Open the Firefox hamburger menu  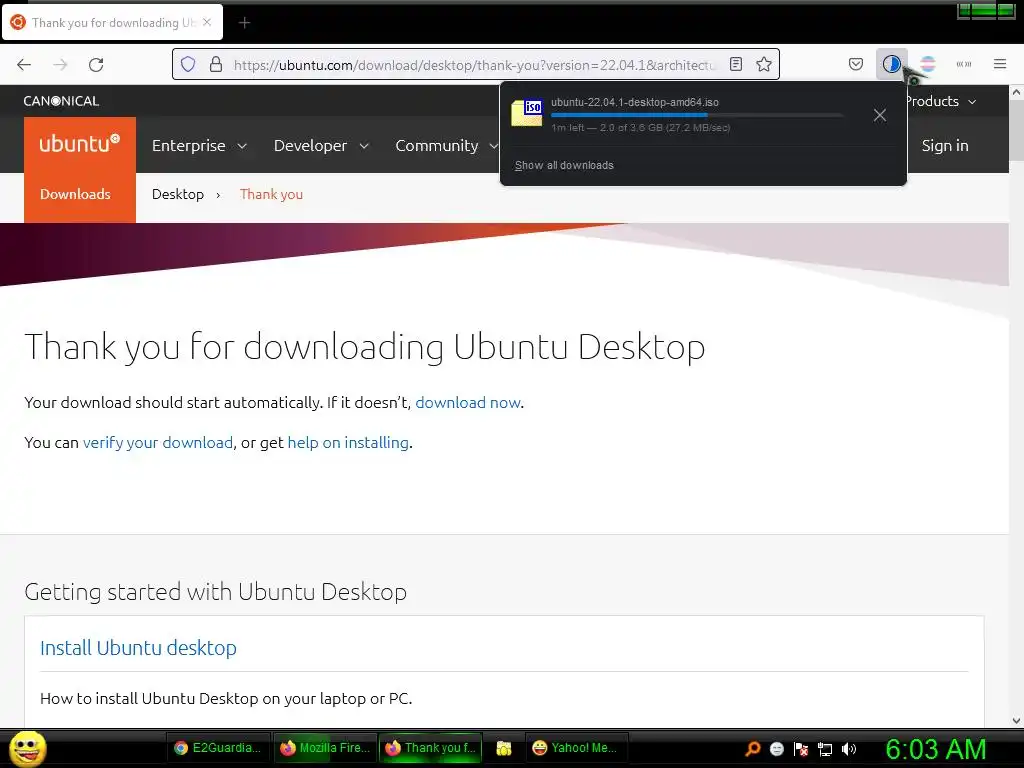pos(999,64)
